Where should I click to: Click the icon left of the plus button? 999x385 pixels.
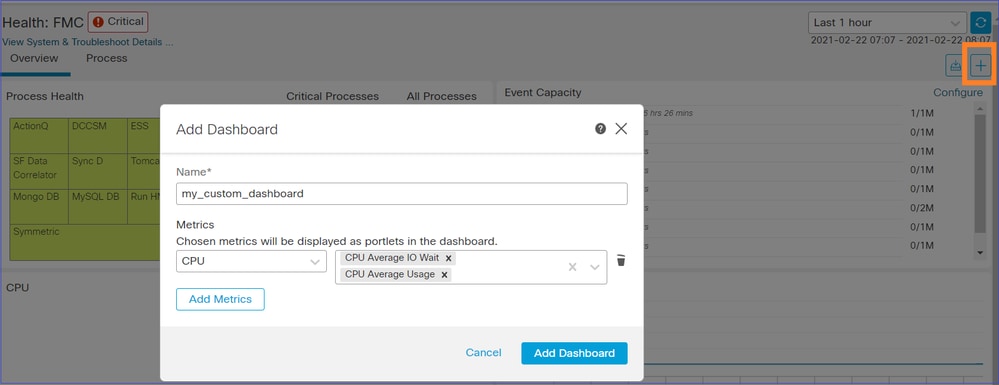point(956,65)
